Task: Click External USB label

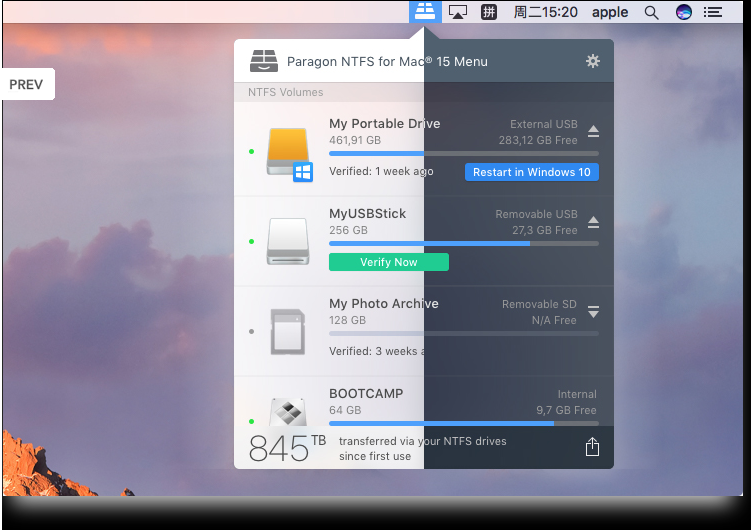Action: [544, 124]
